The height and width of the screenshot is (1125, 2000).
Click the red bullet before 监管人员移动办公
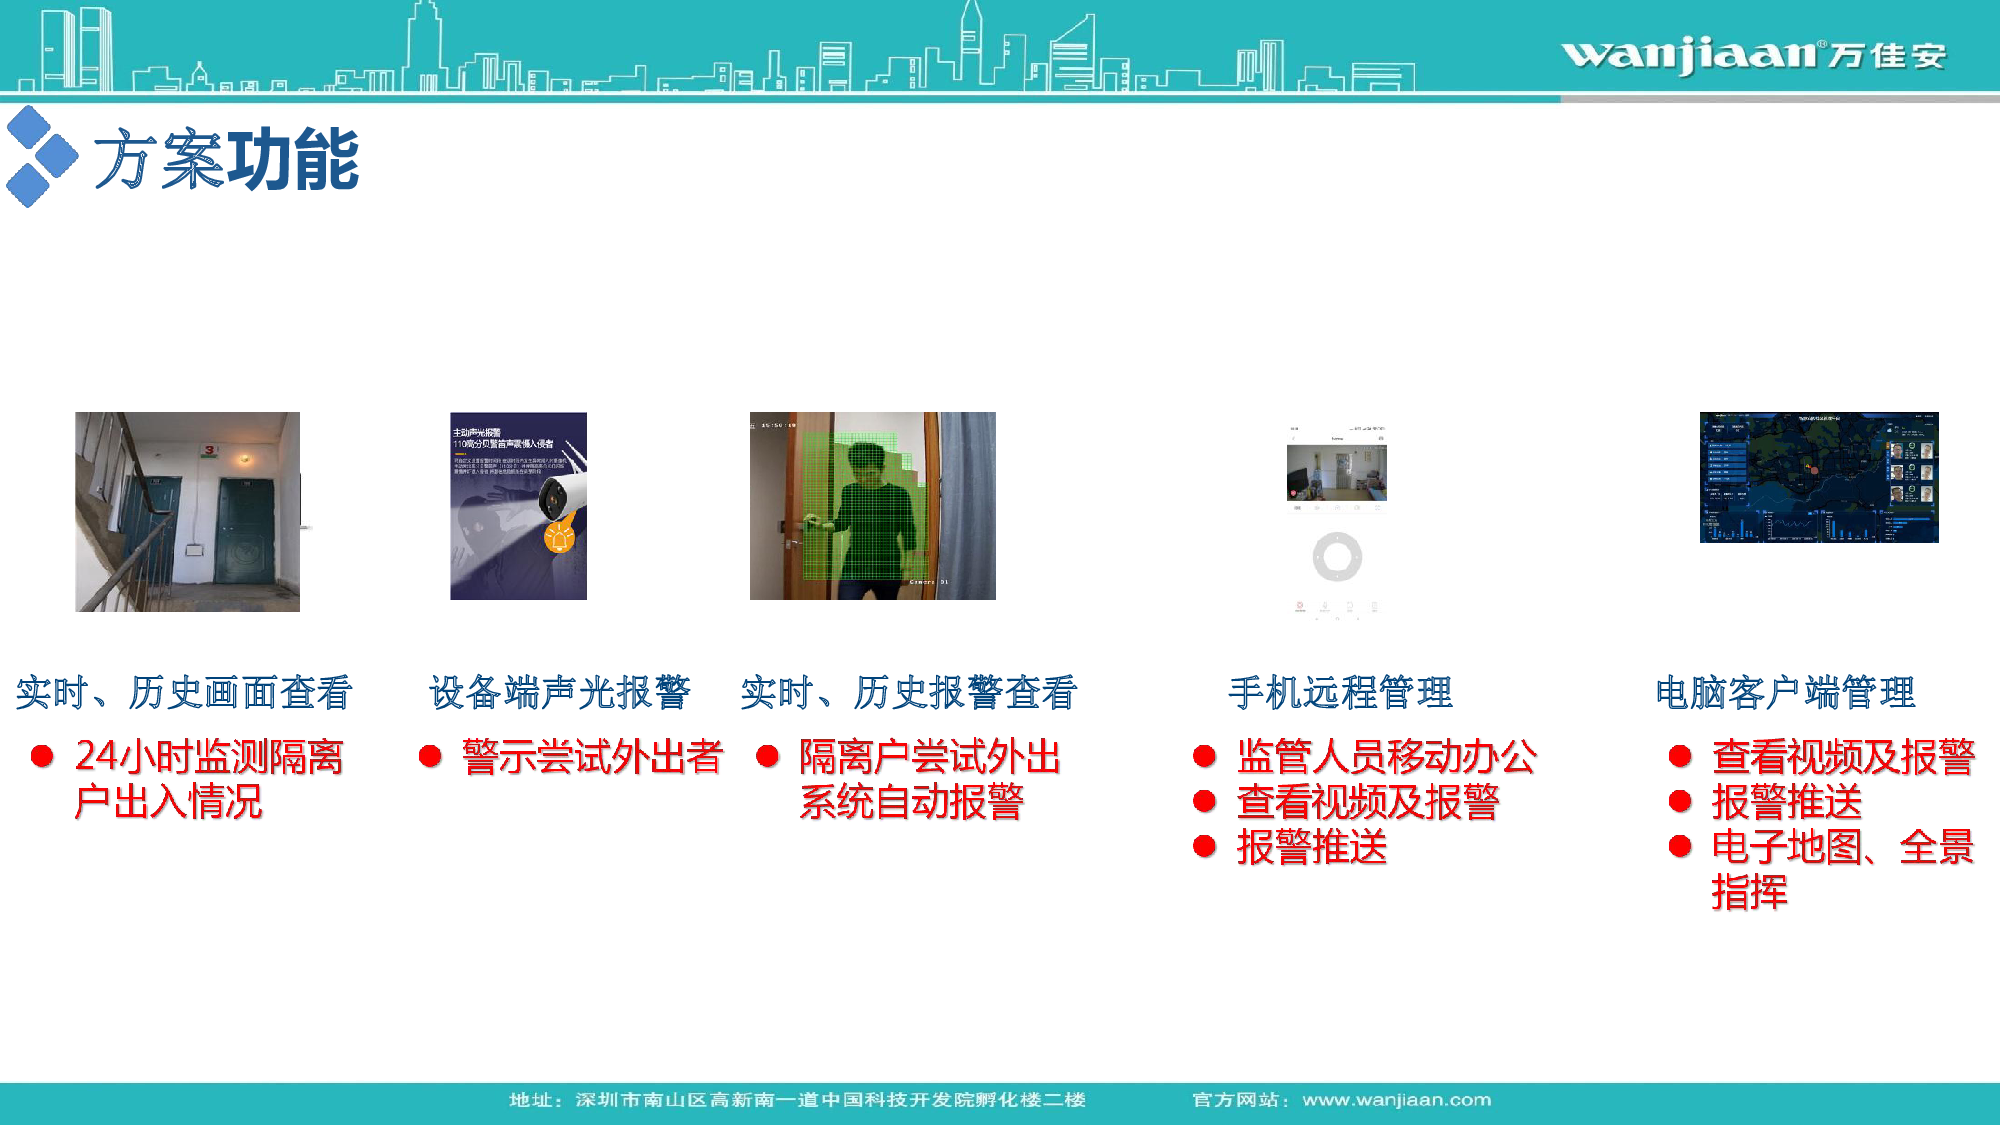coord(1205,756)
